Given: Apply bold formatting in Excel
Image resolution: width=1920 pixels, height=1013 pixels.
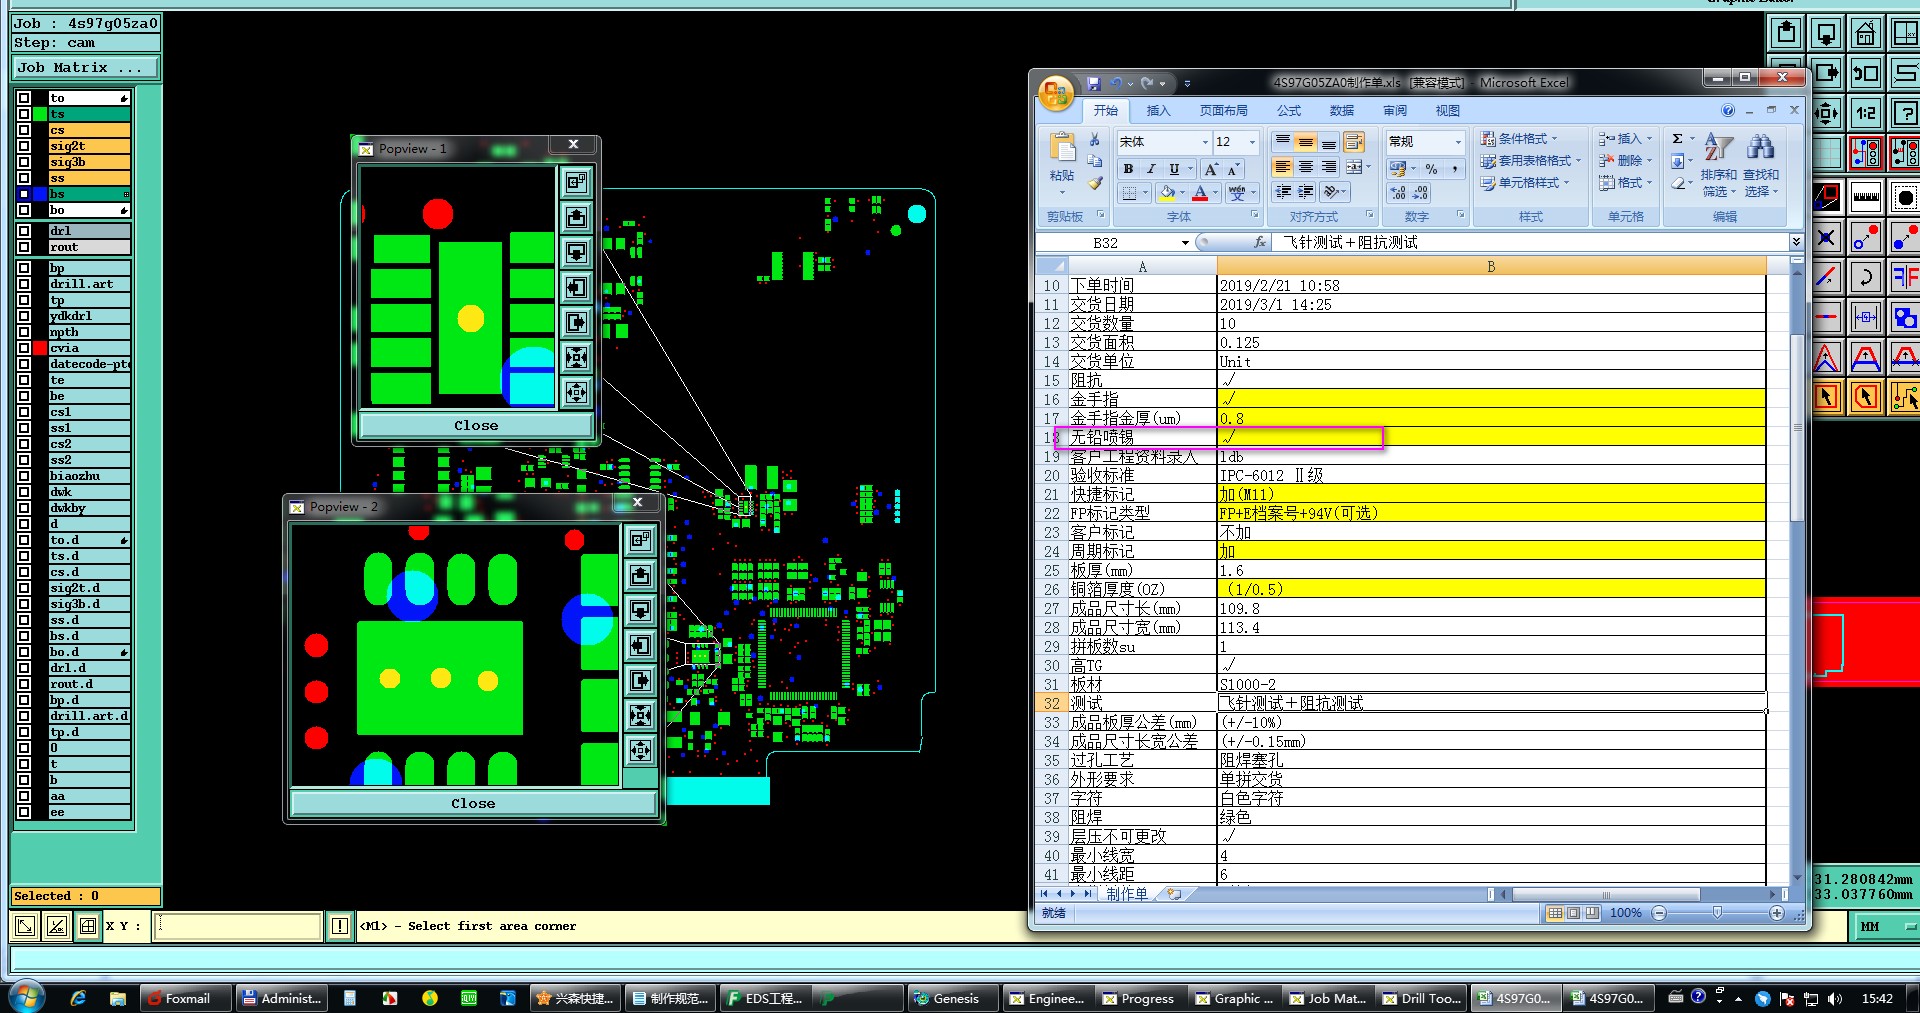Looking at the screenshot, I should click(x=1128, y=169).
